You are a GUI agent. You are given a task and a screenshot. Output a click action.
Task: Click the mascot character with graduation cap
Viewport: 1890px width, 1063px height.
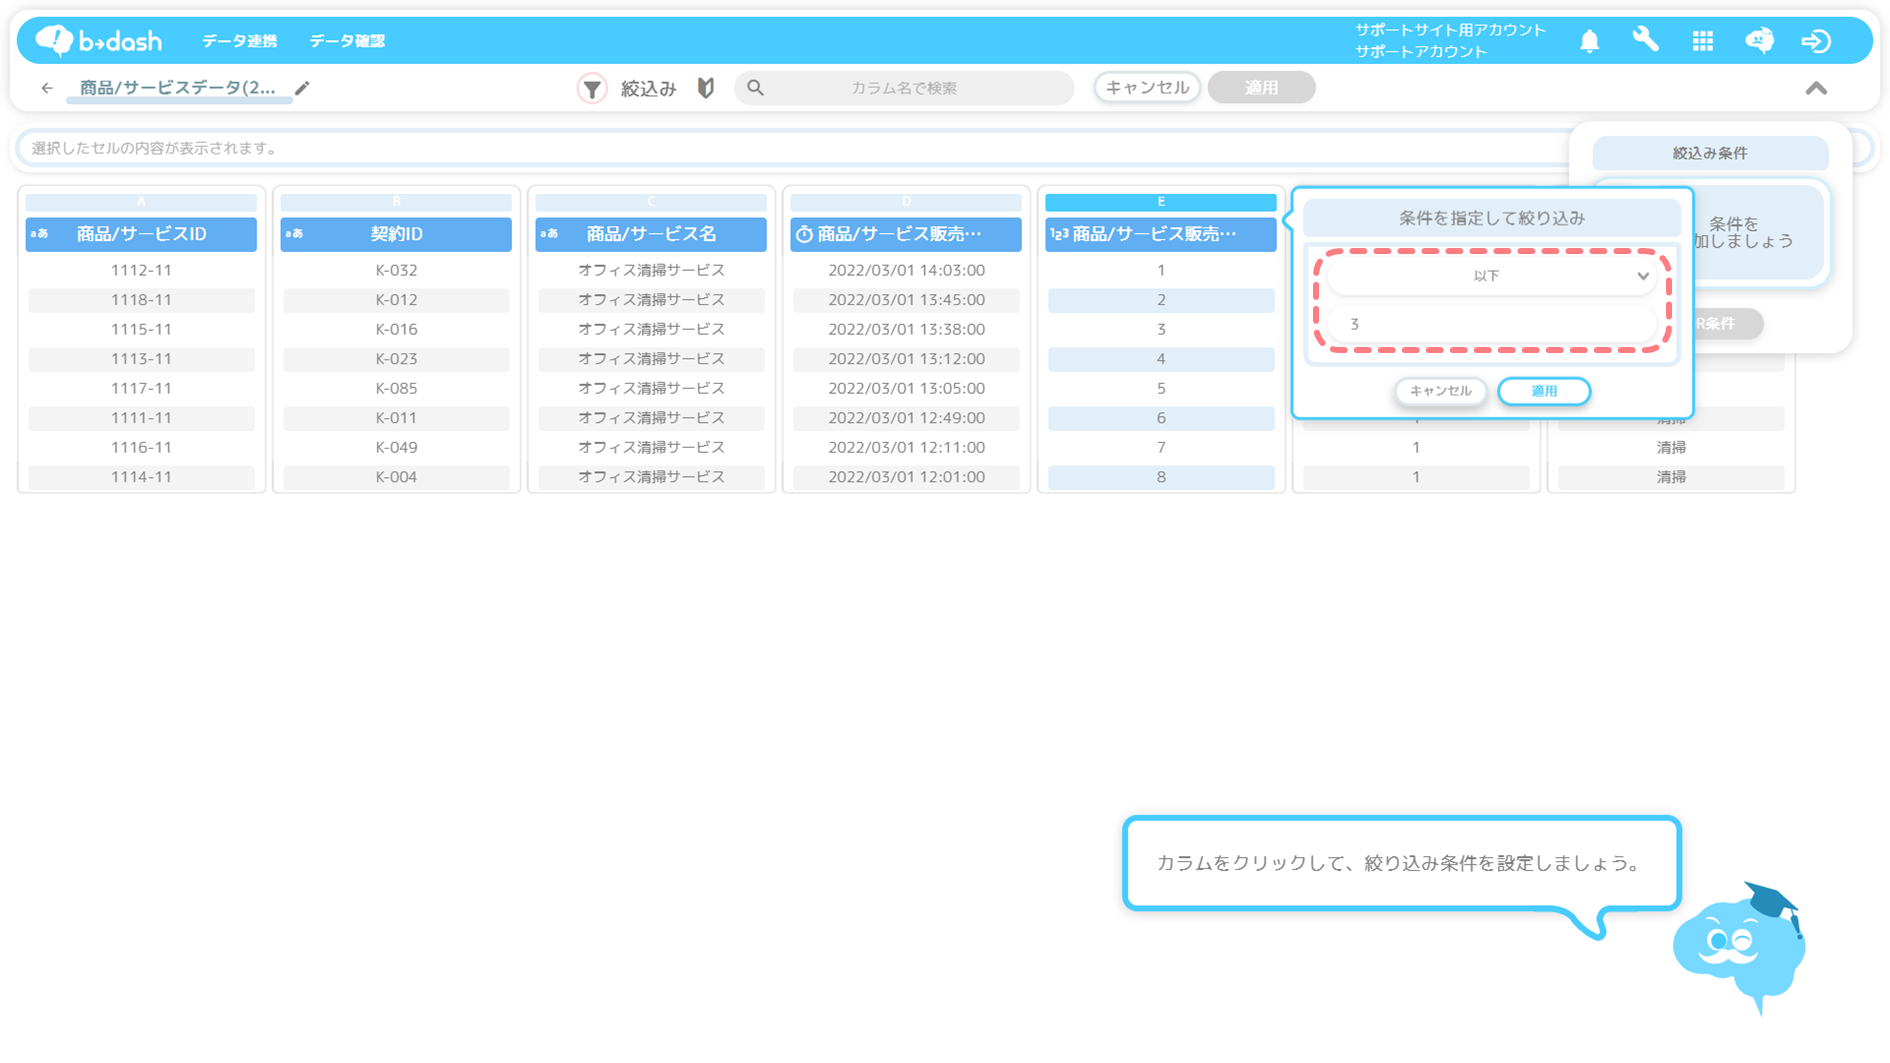[x=1739, y=947]
